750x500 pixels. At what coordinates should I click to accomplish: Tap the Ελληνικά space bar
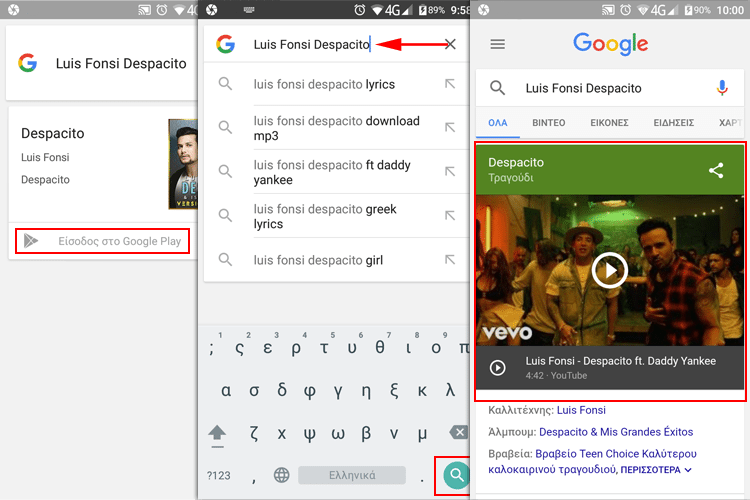(x=352, y=475)
